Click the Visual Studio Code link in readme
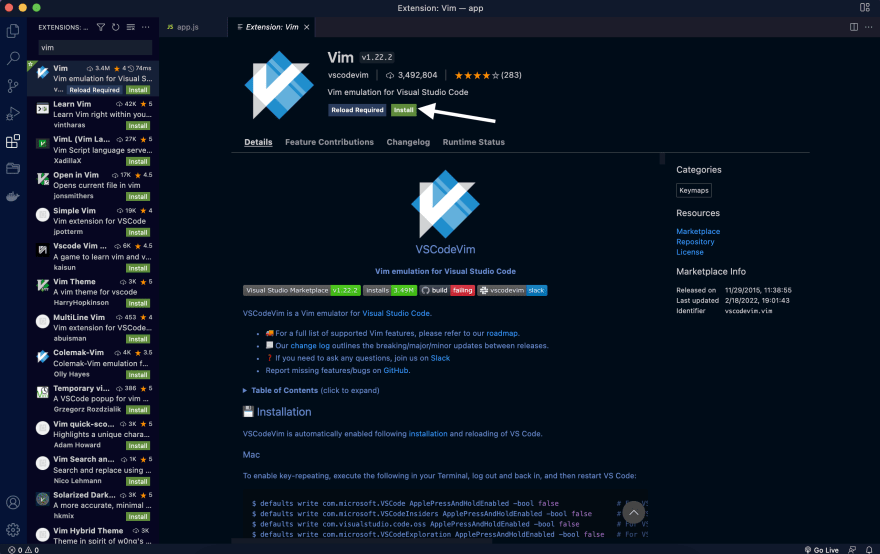This screenshot has height=554, width=880. [396, 313]
